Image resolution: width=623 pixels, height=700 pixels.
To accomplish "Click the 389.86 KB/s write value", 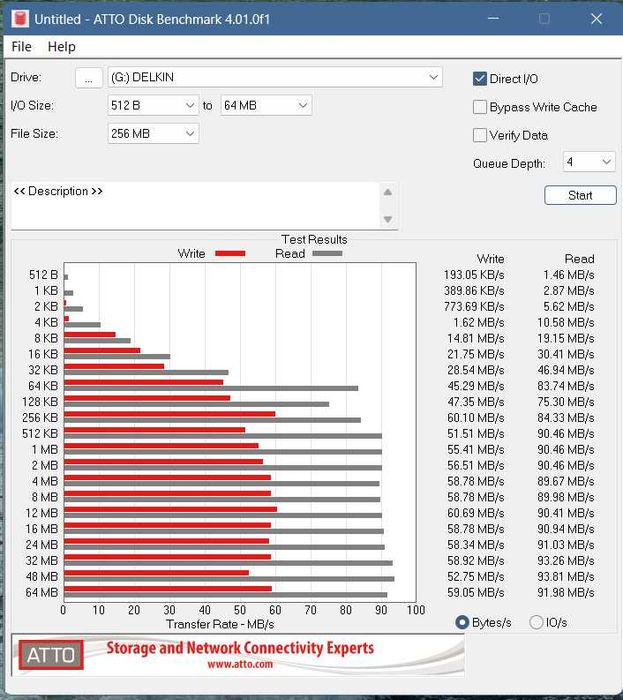I will 474,291.
